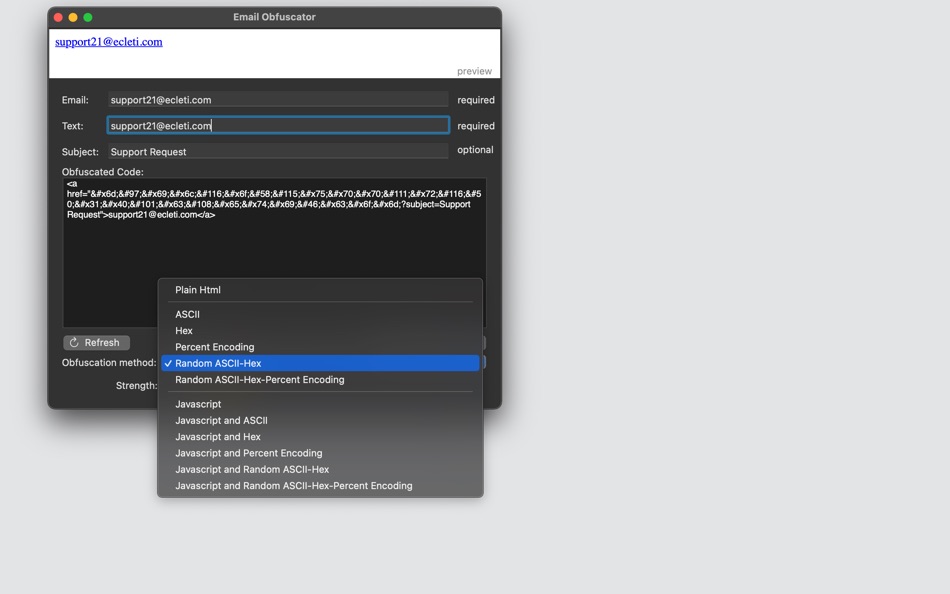Choose Javascript and Random ASCII-Hex
Viewport: 950px width, 594px height.
point(320,469)
